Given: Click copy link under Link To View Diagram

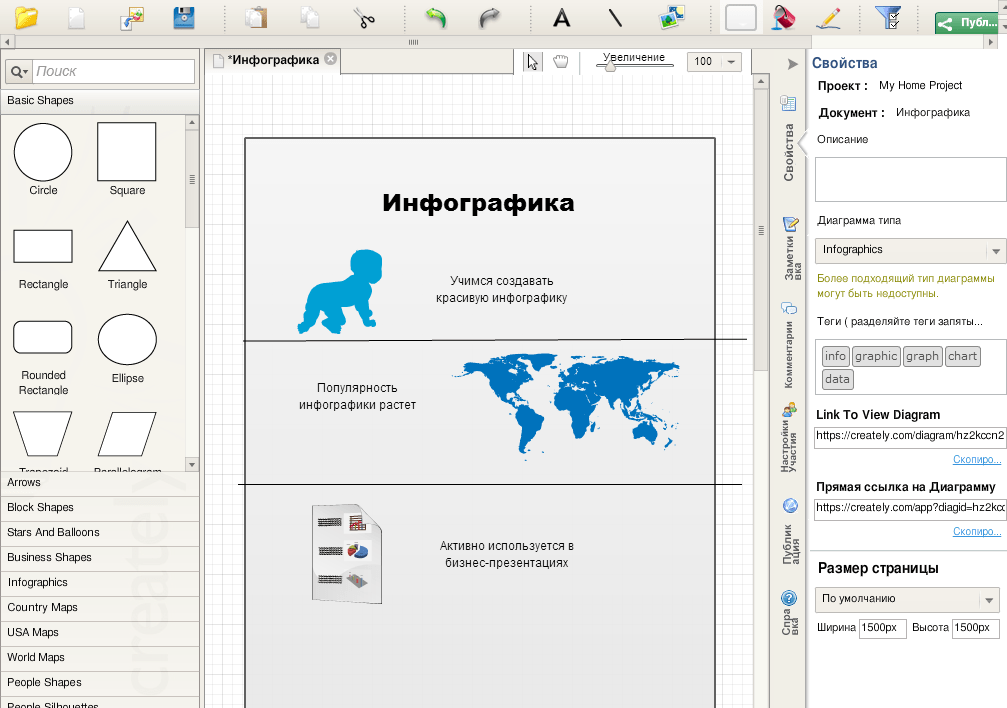Looking at the screenshot, I should pyautogui.click(x=977, y=459).
